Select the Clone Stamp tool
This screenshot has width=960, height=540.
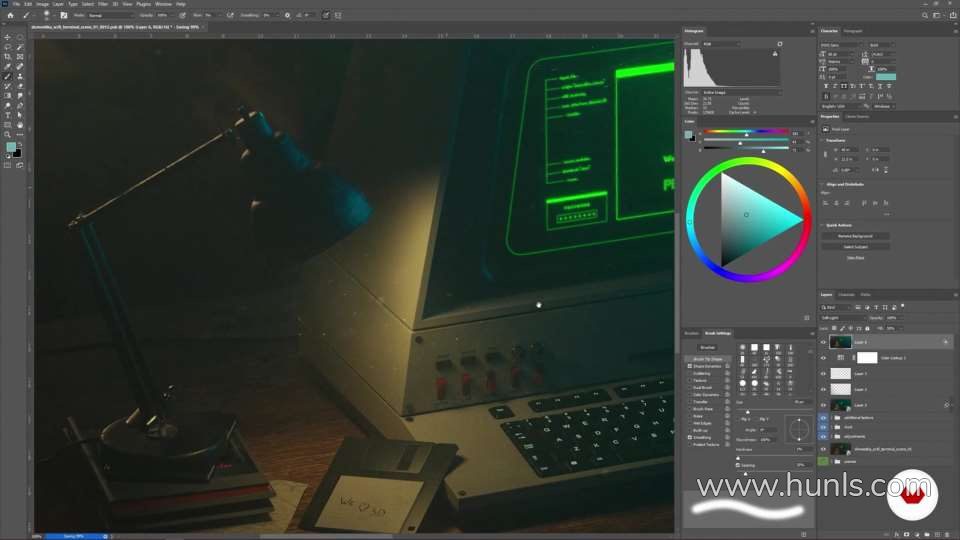[x=20, y=77]
